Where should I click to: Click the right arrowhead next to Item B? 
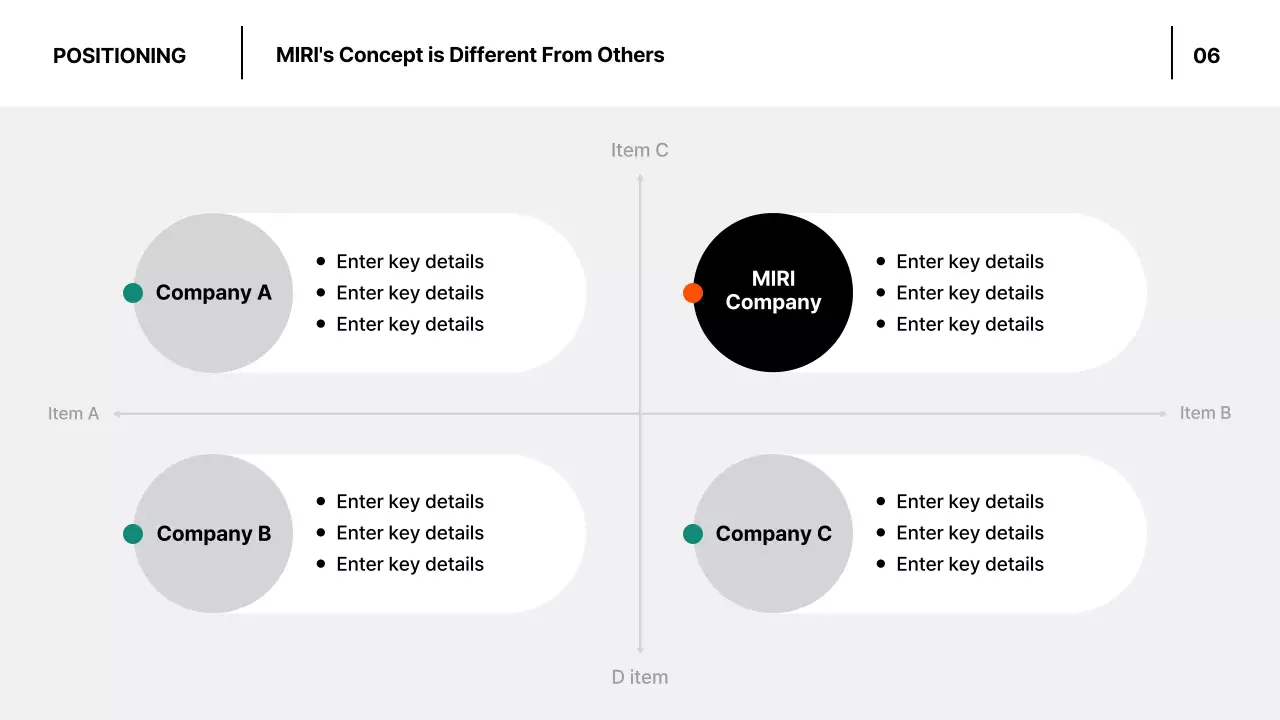pos(1162,413)
